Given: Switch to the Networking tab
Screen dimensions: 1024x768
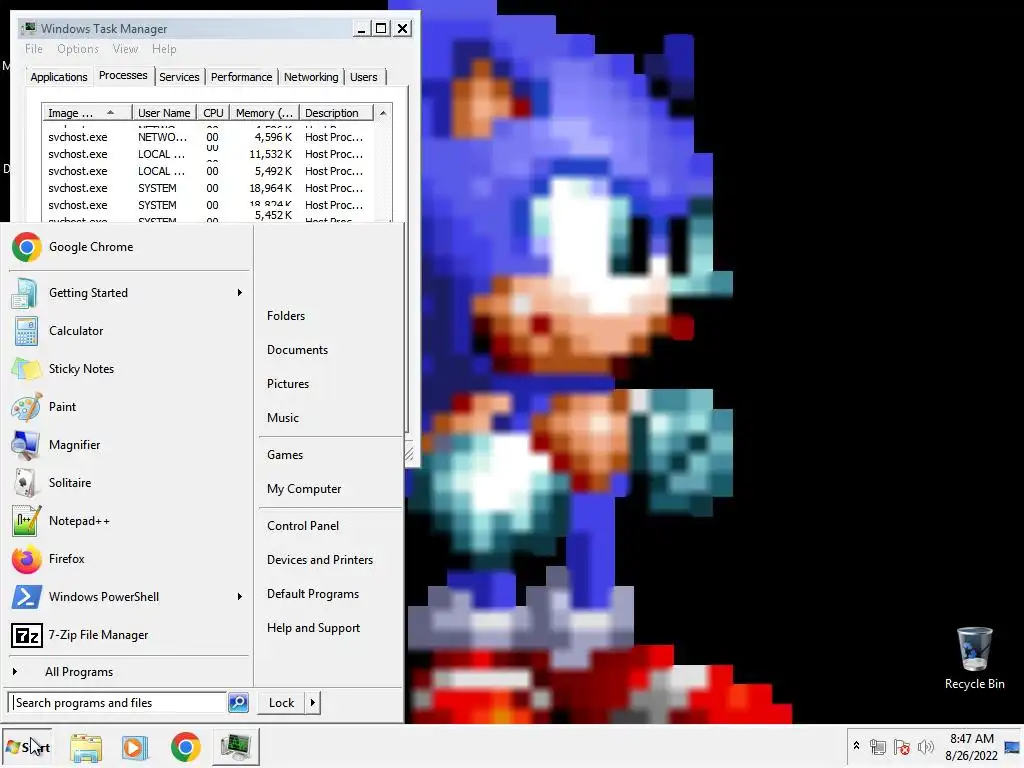Looking at the screenshot, I should (311, 77).
